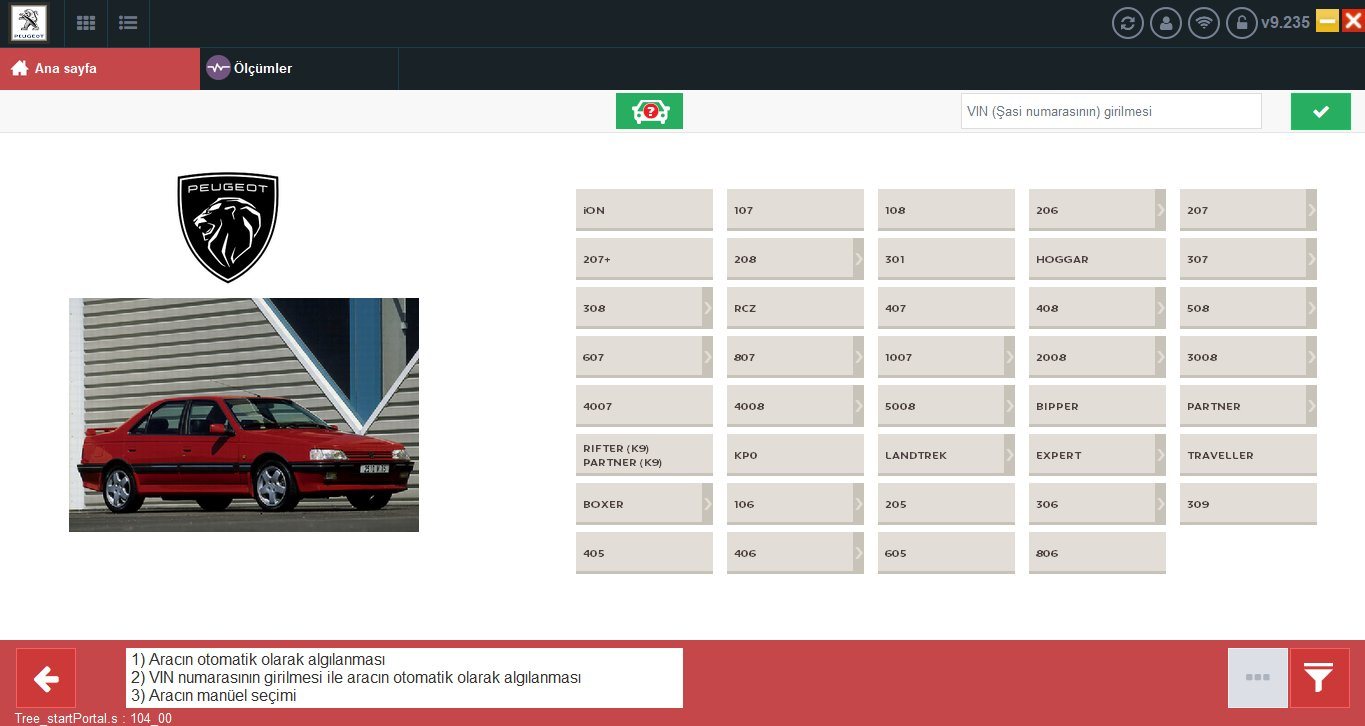
Task: Click the Wi-Fi connection status icon
Action: [x=1203, y=23]
